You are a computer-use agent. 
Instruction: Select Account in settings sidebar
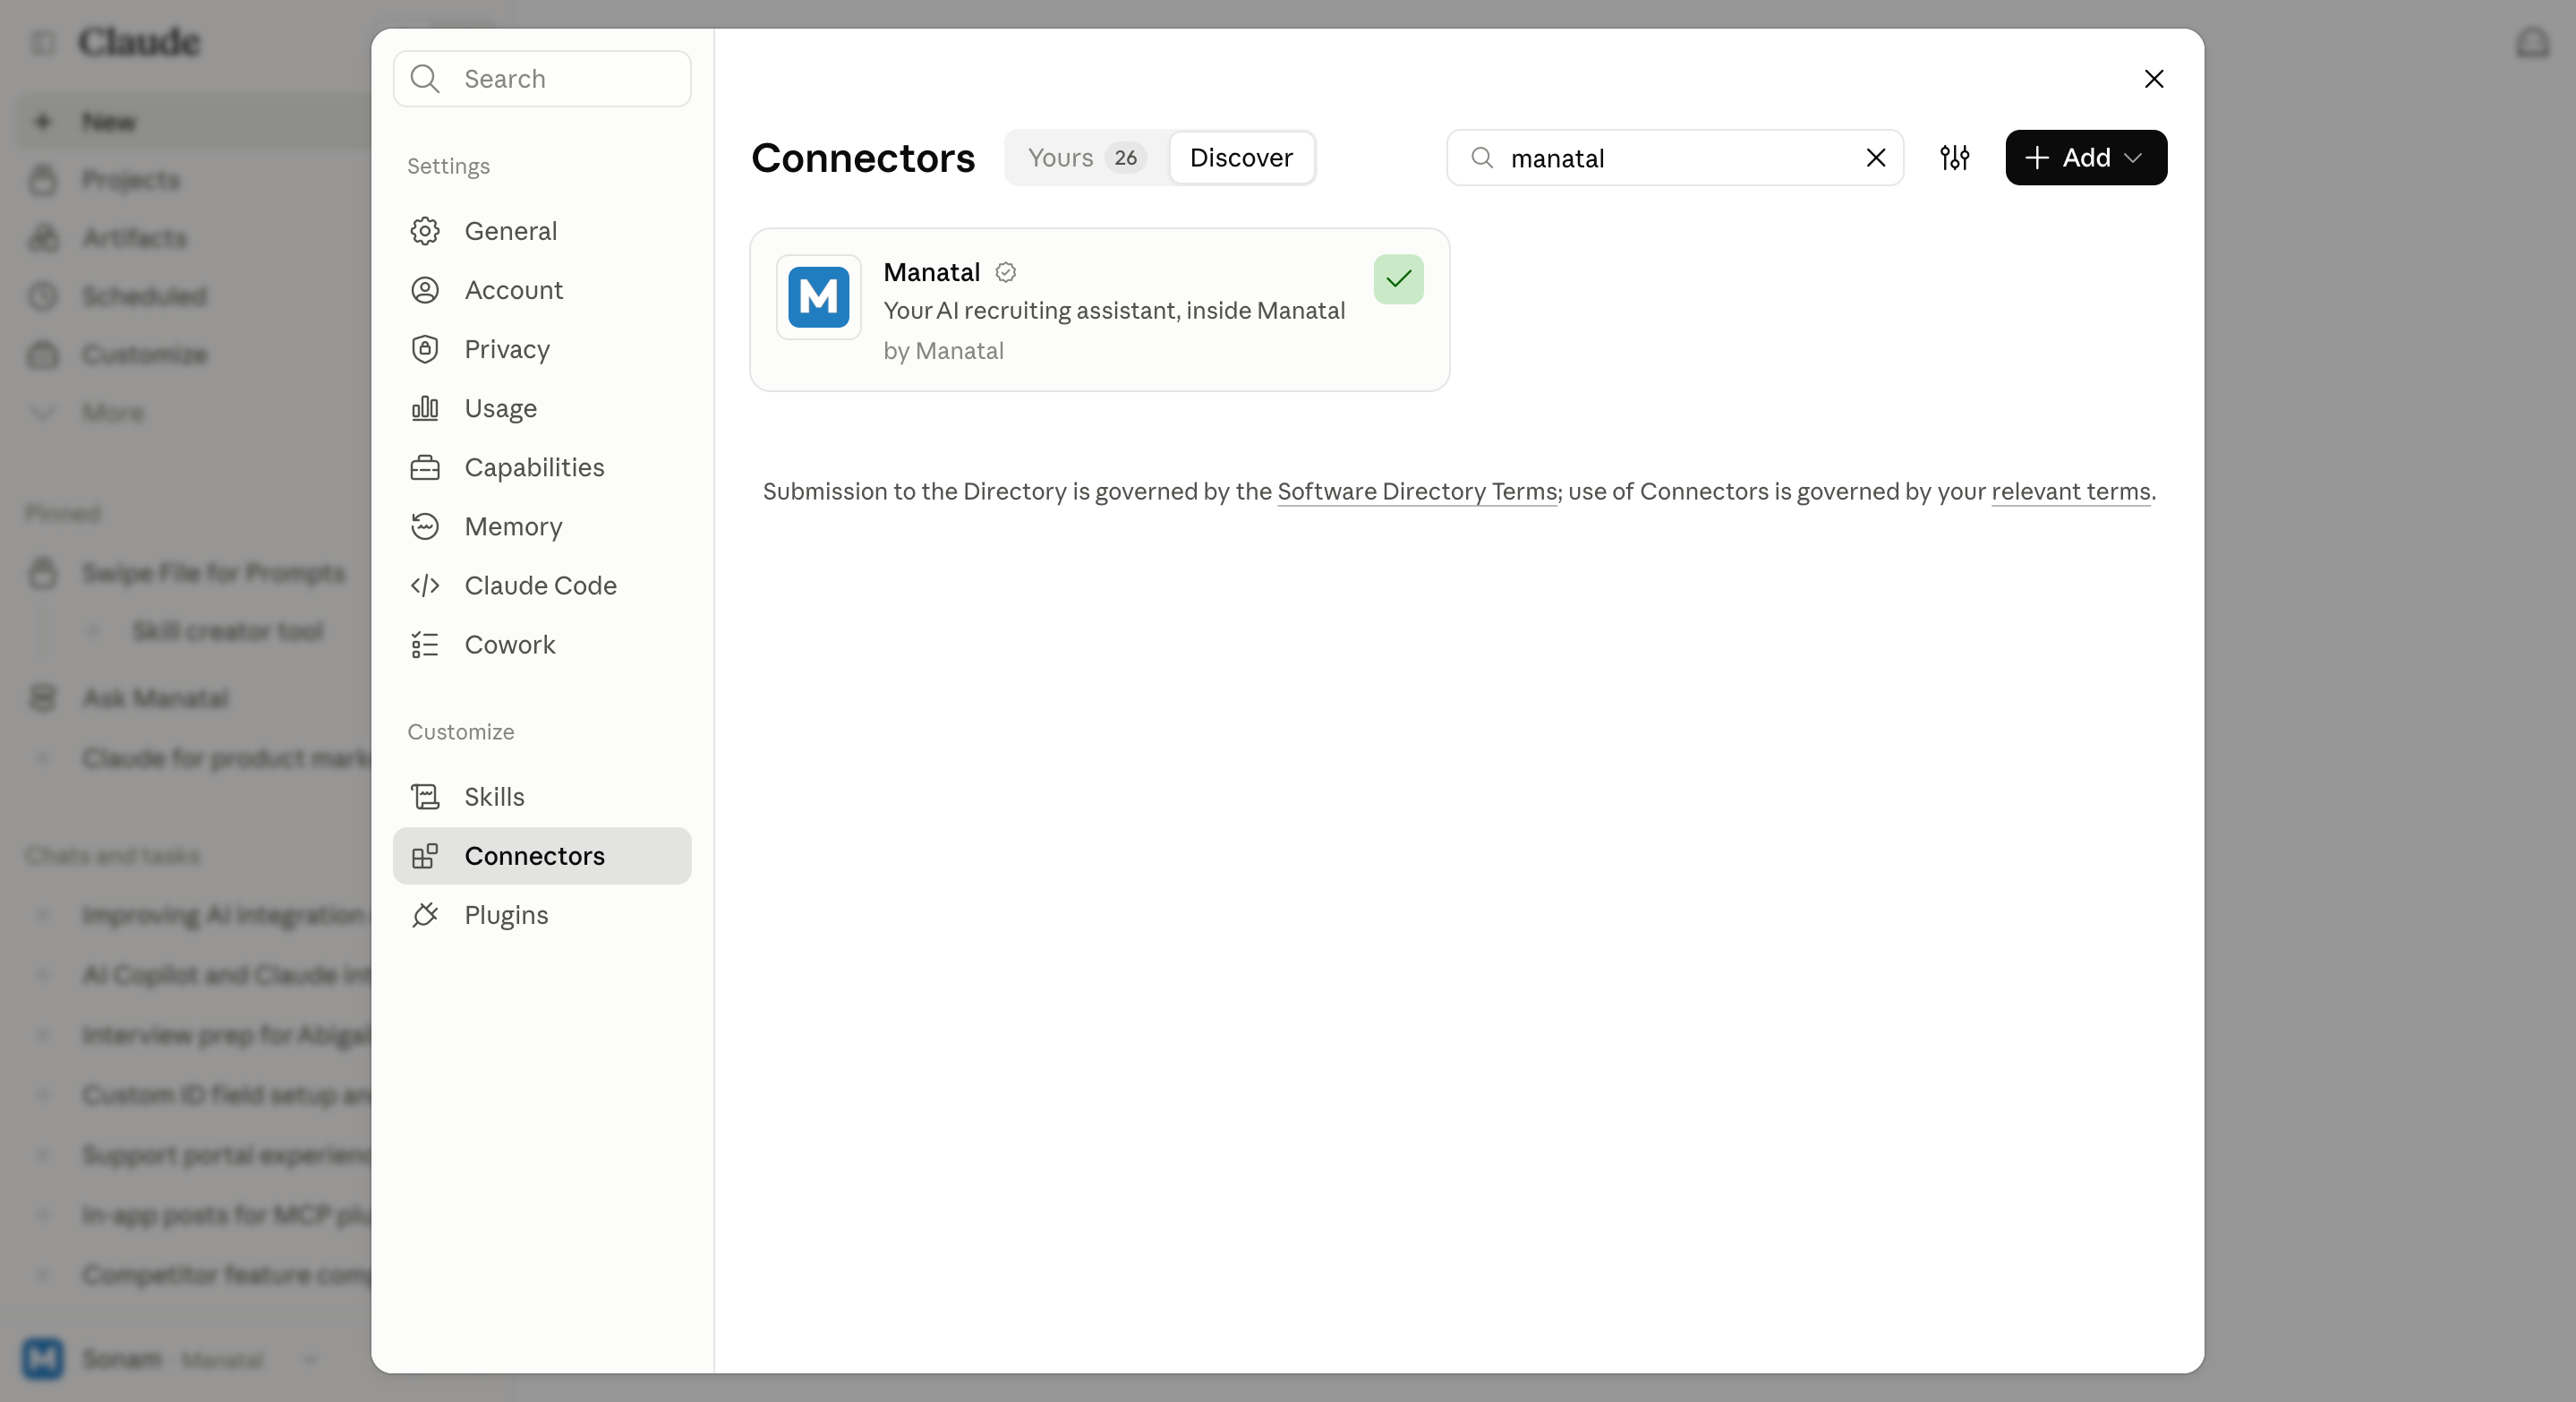coord(542,290)
